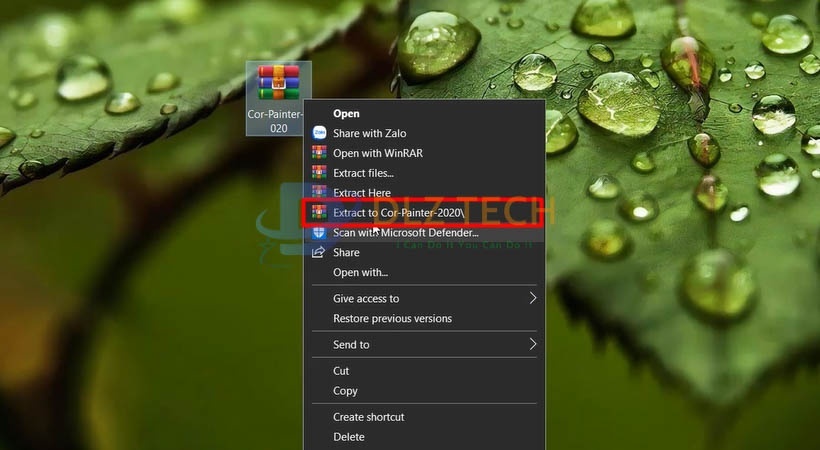
Task: Choose Share with Zalo
Action: (x=424, y=133)
